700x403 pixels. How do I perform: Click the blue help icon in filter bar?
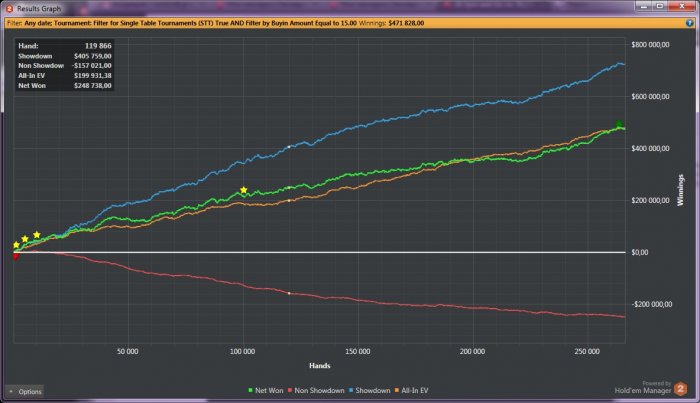689,23
